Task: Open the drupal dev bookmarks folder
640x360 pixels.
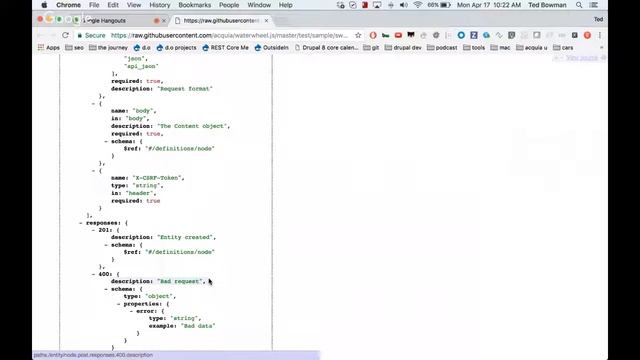Action: (x=403, y=48)
